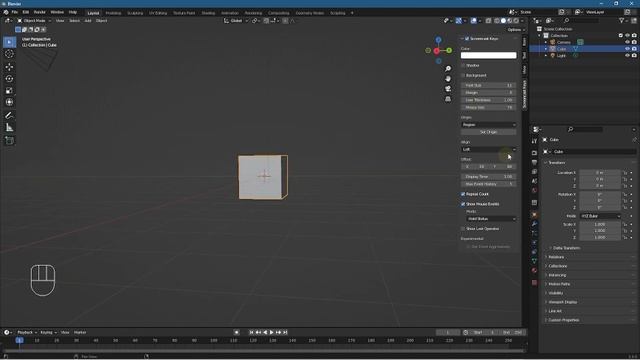Screen dimensions: 640x360
Task: Select the Cursor tool
Action: 9,54
